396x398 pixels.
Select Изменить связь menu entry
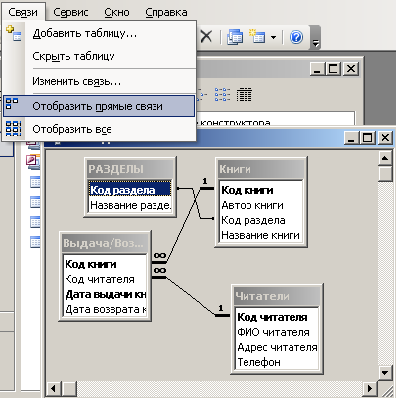point(99,81)
